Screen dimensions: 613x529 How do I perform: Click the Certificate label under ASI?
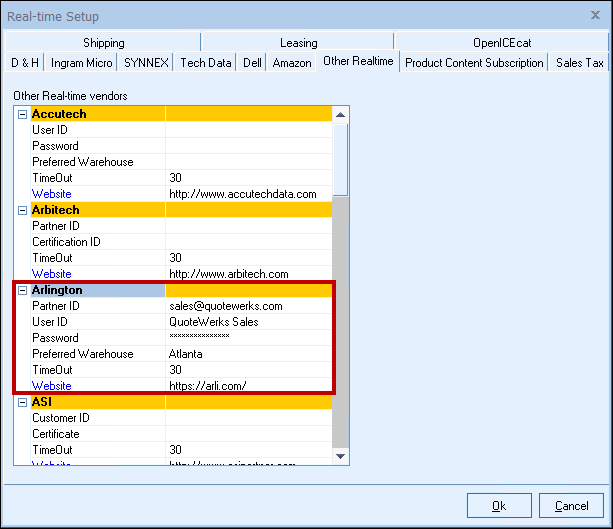[56, 434]
